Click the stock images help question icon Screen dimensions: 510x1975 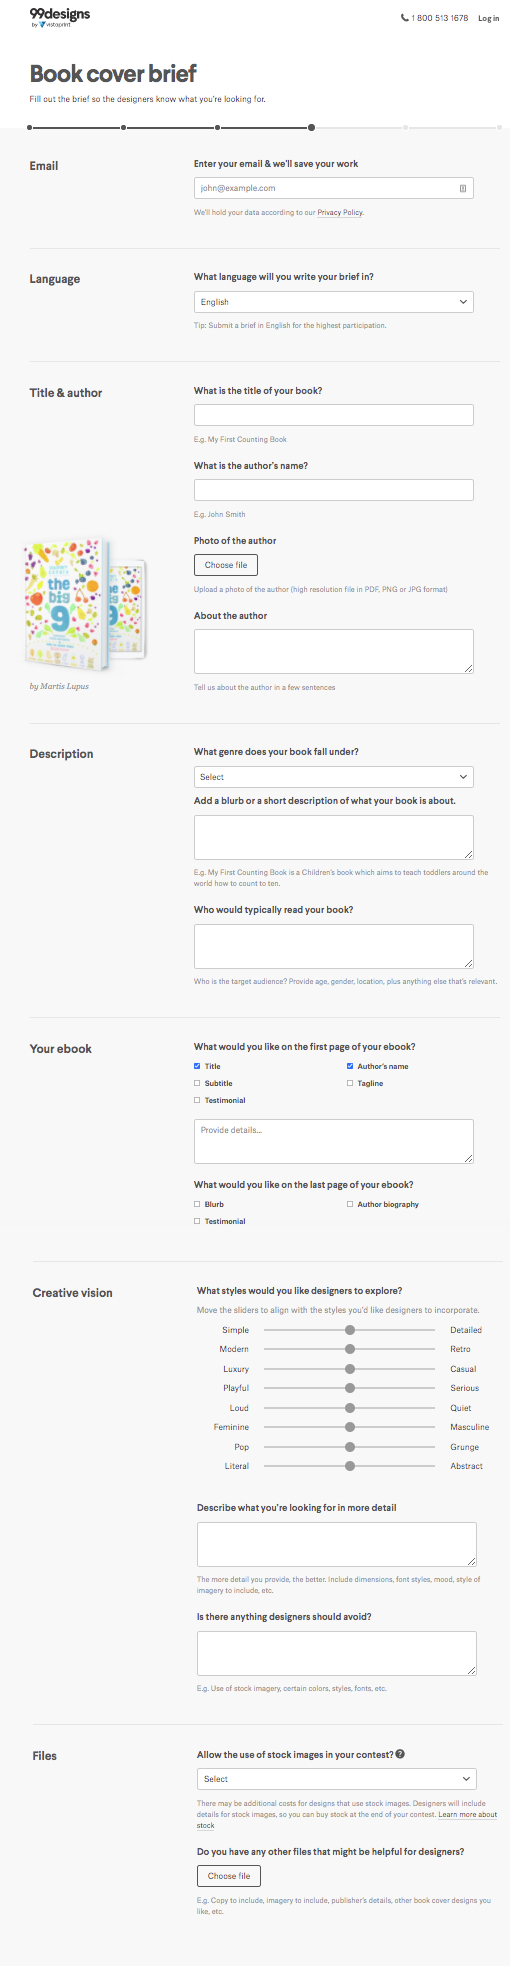coord(400,1754)
